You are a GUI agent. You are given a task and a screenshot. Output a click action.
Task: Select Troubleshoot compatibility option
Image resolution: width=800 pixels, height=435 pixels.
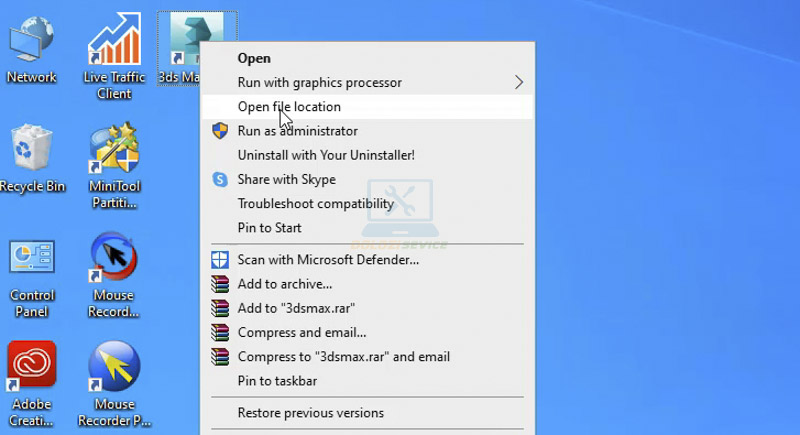(x=315, y=204)
